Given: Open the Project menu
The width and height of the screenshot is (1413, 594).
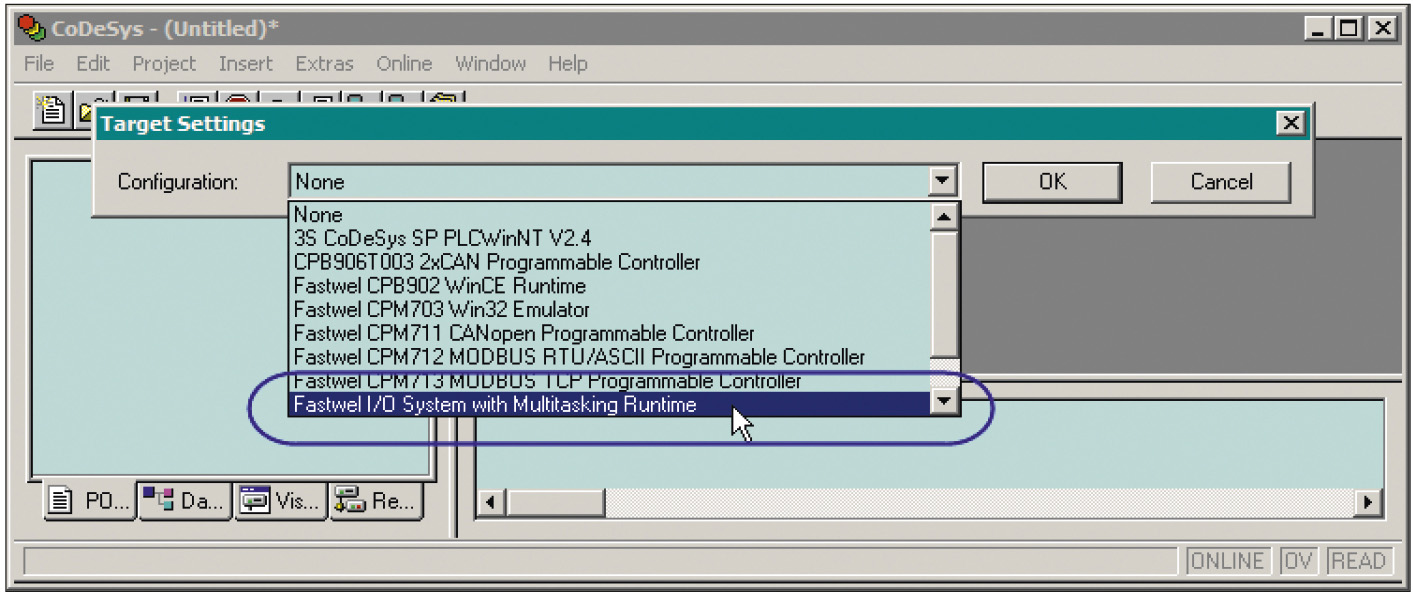Looking at the screenshot, I should pyautogui.click(x=164, y=64).
